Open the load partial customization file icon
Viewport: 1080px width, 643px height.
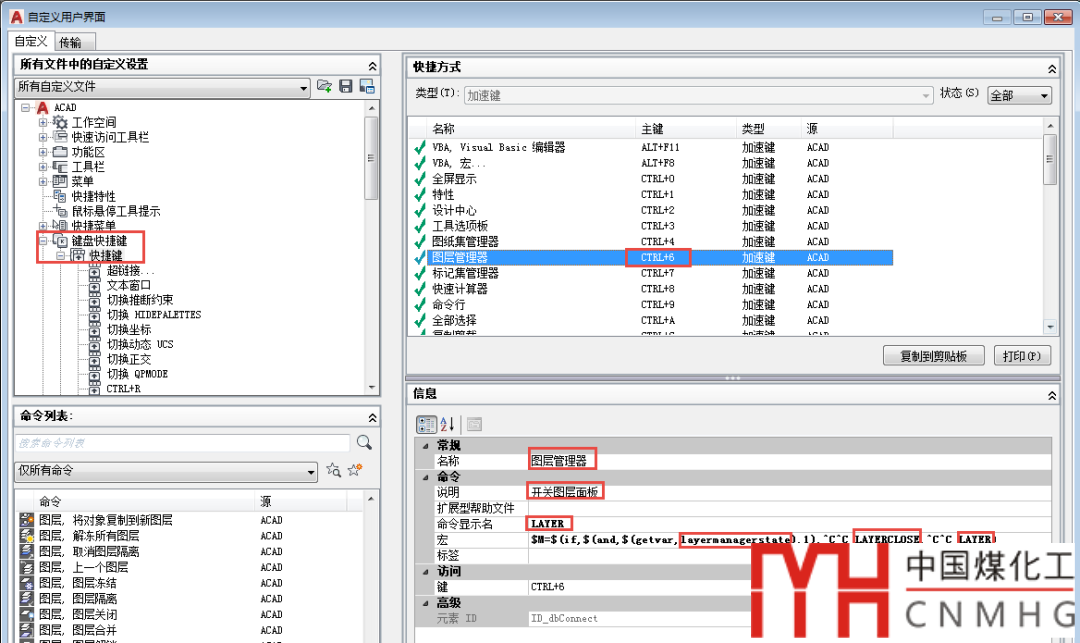pyautogui.click(x=324, y=86)
